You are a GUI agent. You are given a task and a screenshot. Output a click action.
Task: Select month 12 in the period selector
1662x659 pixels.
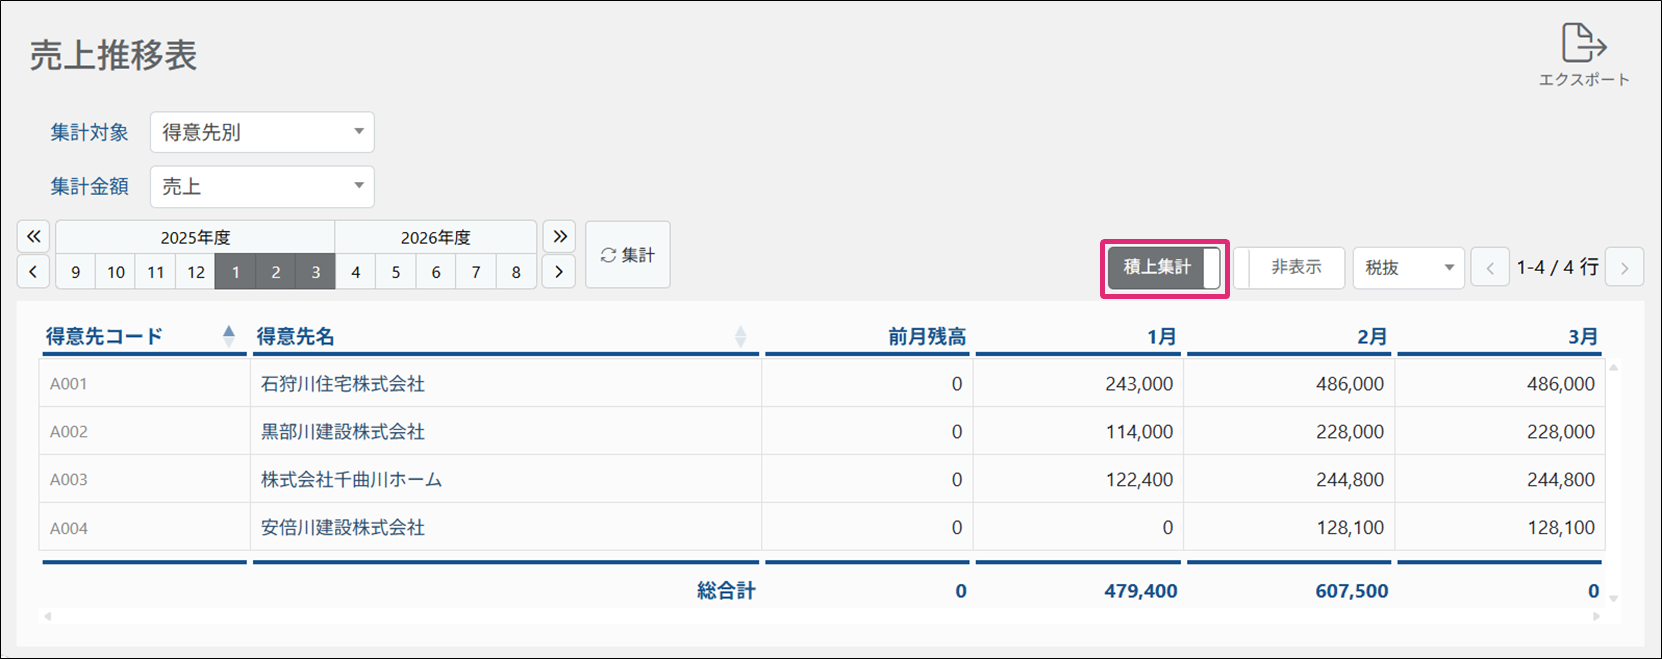click(x=196, y=272)
